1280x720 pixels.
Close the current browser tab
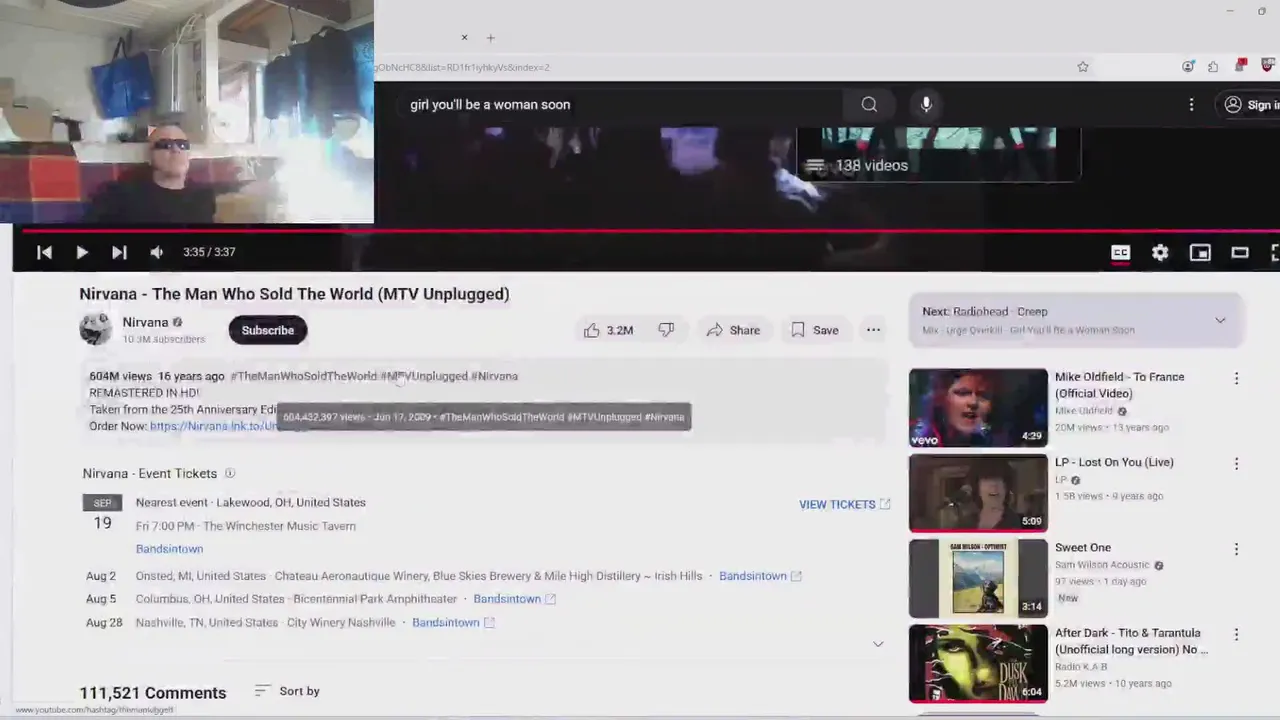click(464, 38)
